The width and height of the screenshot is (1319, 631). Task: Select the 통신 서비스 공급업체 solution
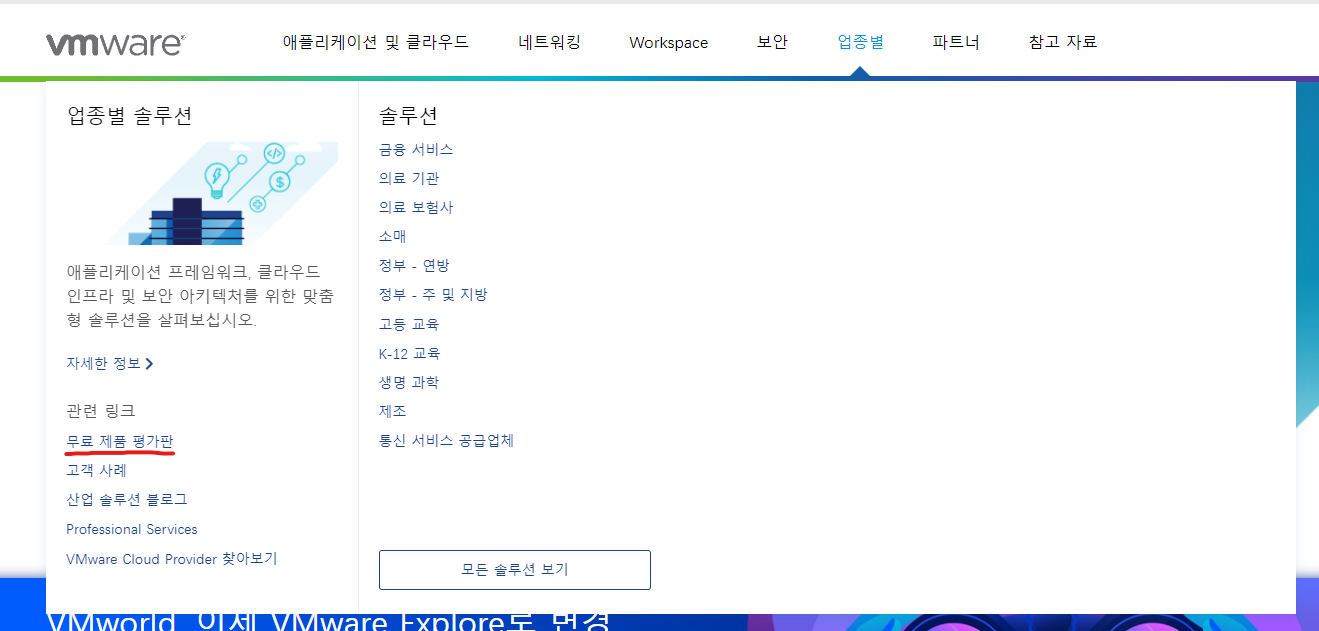point(446,440)
